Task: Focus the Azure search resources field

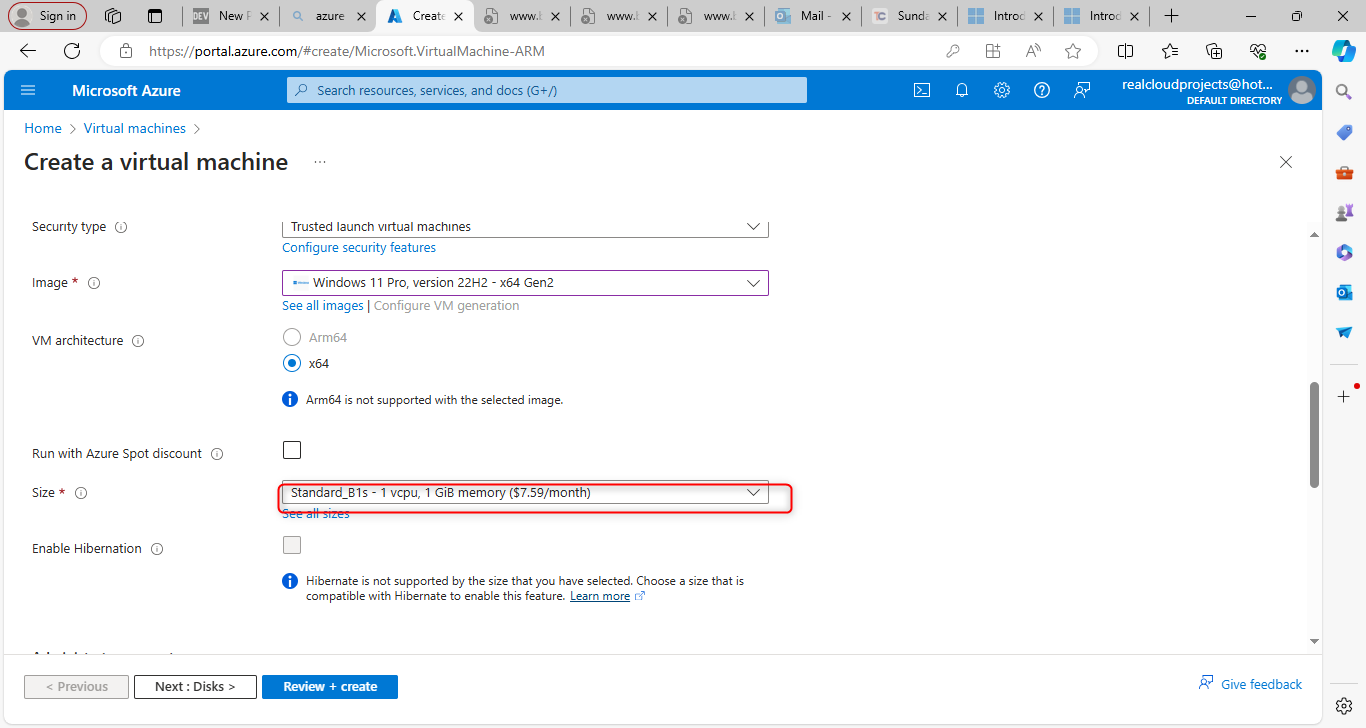Action: [x=546, y=90]
